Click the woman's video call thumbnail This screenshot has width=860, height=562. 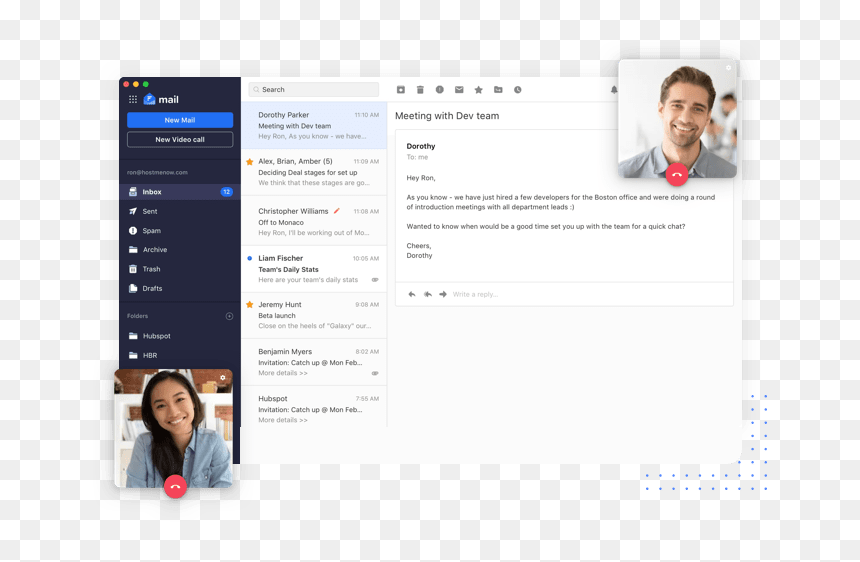coord(173,428)
